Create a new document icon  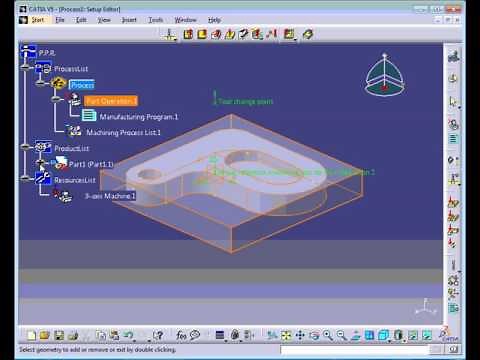tap(31, 335)
